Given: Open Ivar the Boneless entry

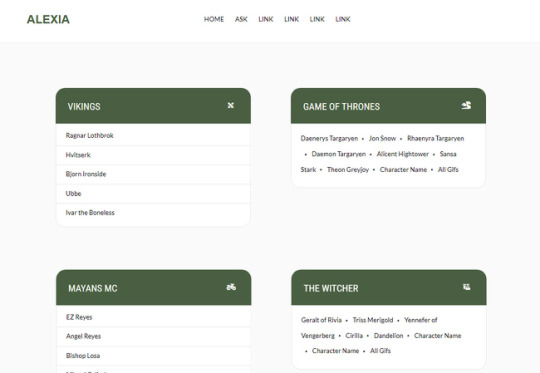Looking at the screenshot, I should pyautogui.click(x=153, y=213).
